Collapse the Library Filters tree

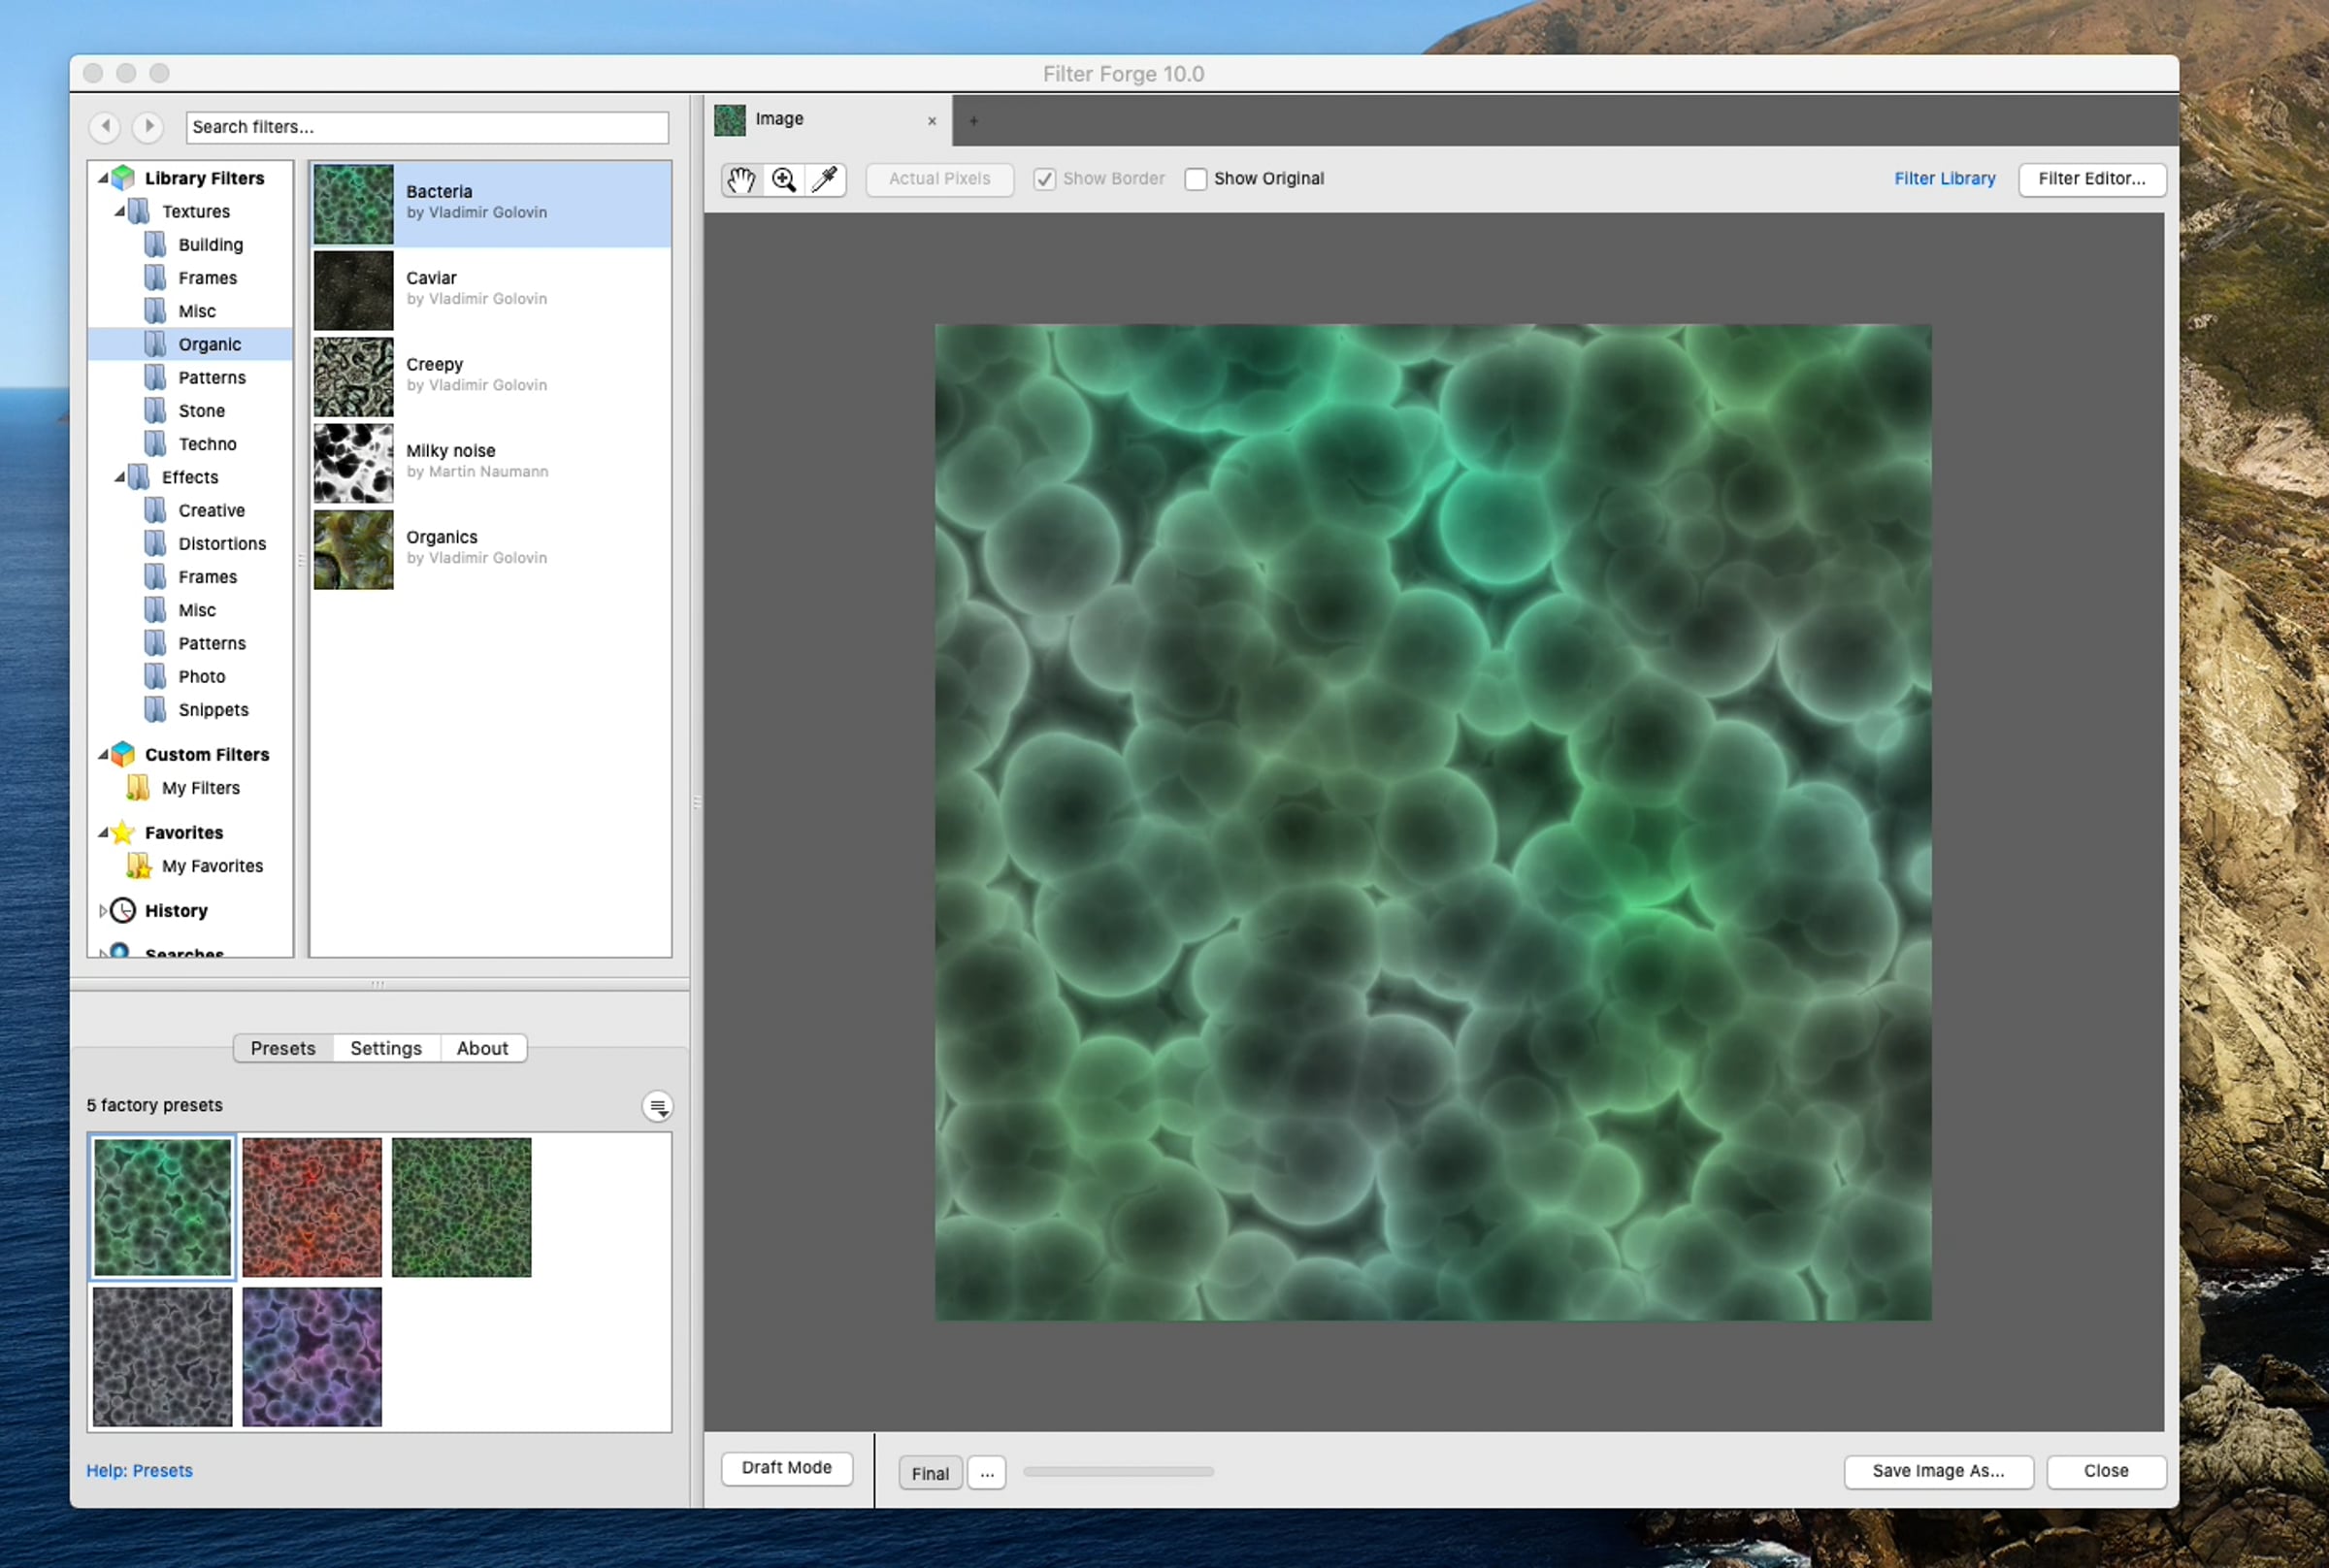pos(103,178)
